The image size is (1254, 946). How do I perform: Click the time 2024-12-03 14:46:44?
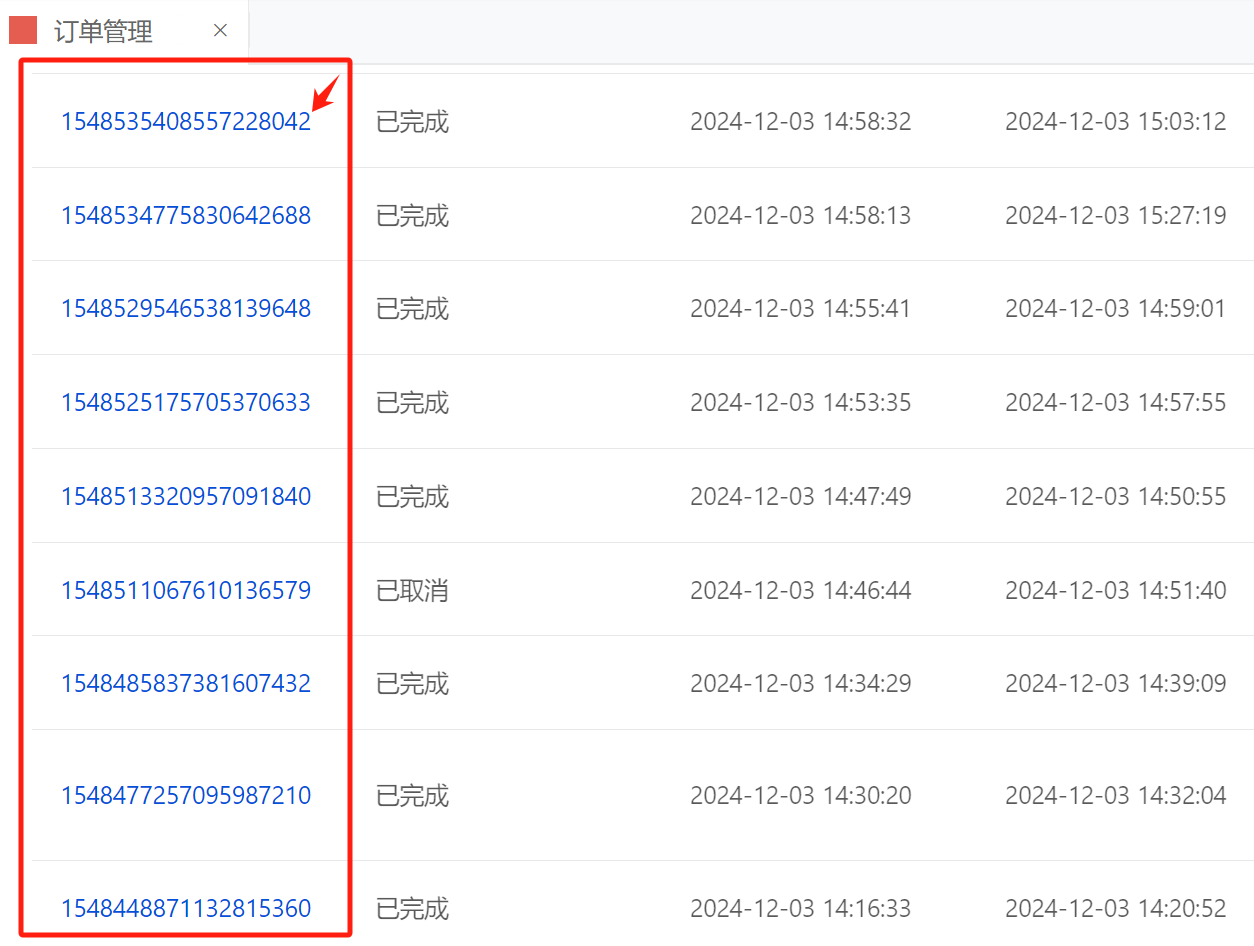pyautogui.click(x=801, y=590)
